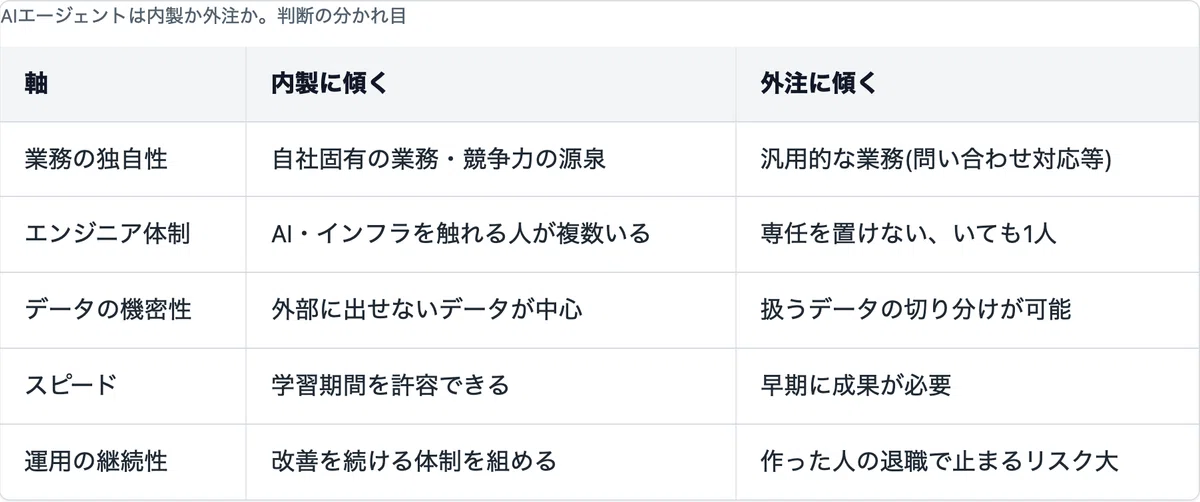Select the 運用の継続性 row label
The image size is (1200, 502).
point(96,461)
